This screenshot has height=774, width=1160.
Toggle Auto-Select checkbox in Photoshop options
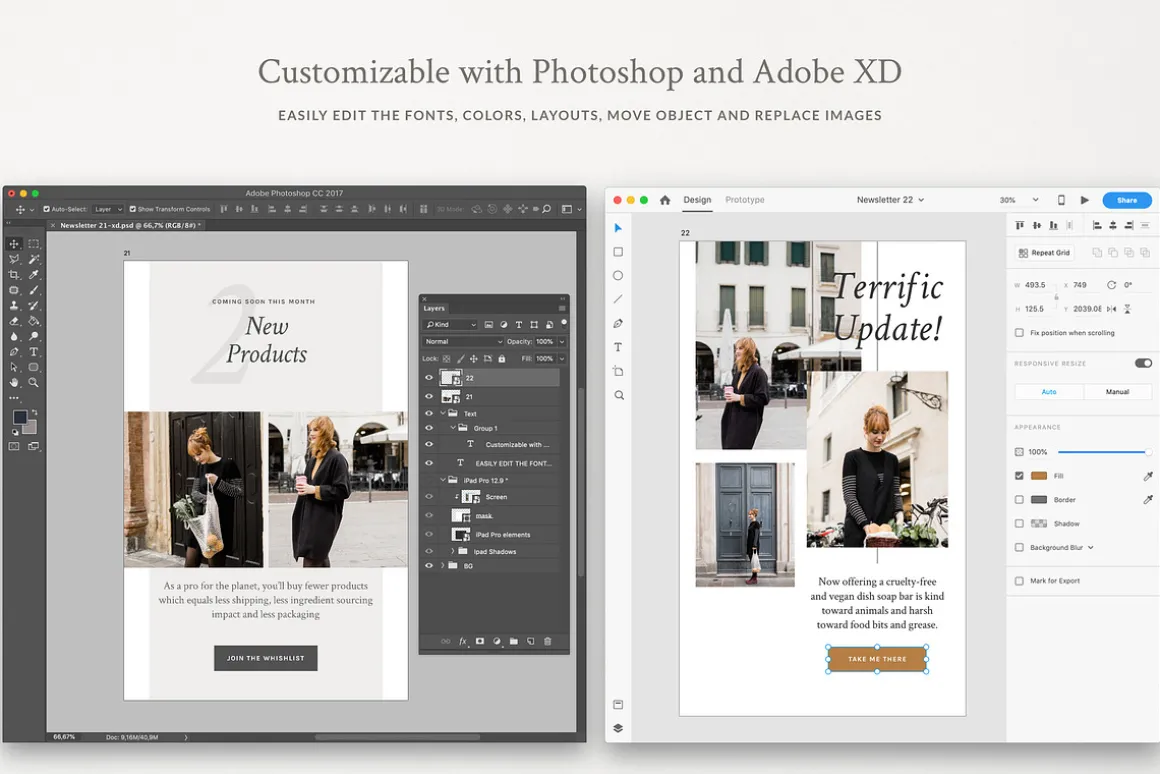pos(47,209)
